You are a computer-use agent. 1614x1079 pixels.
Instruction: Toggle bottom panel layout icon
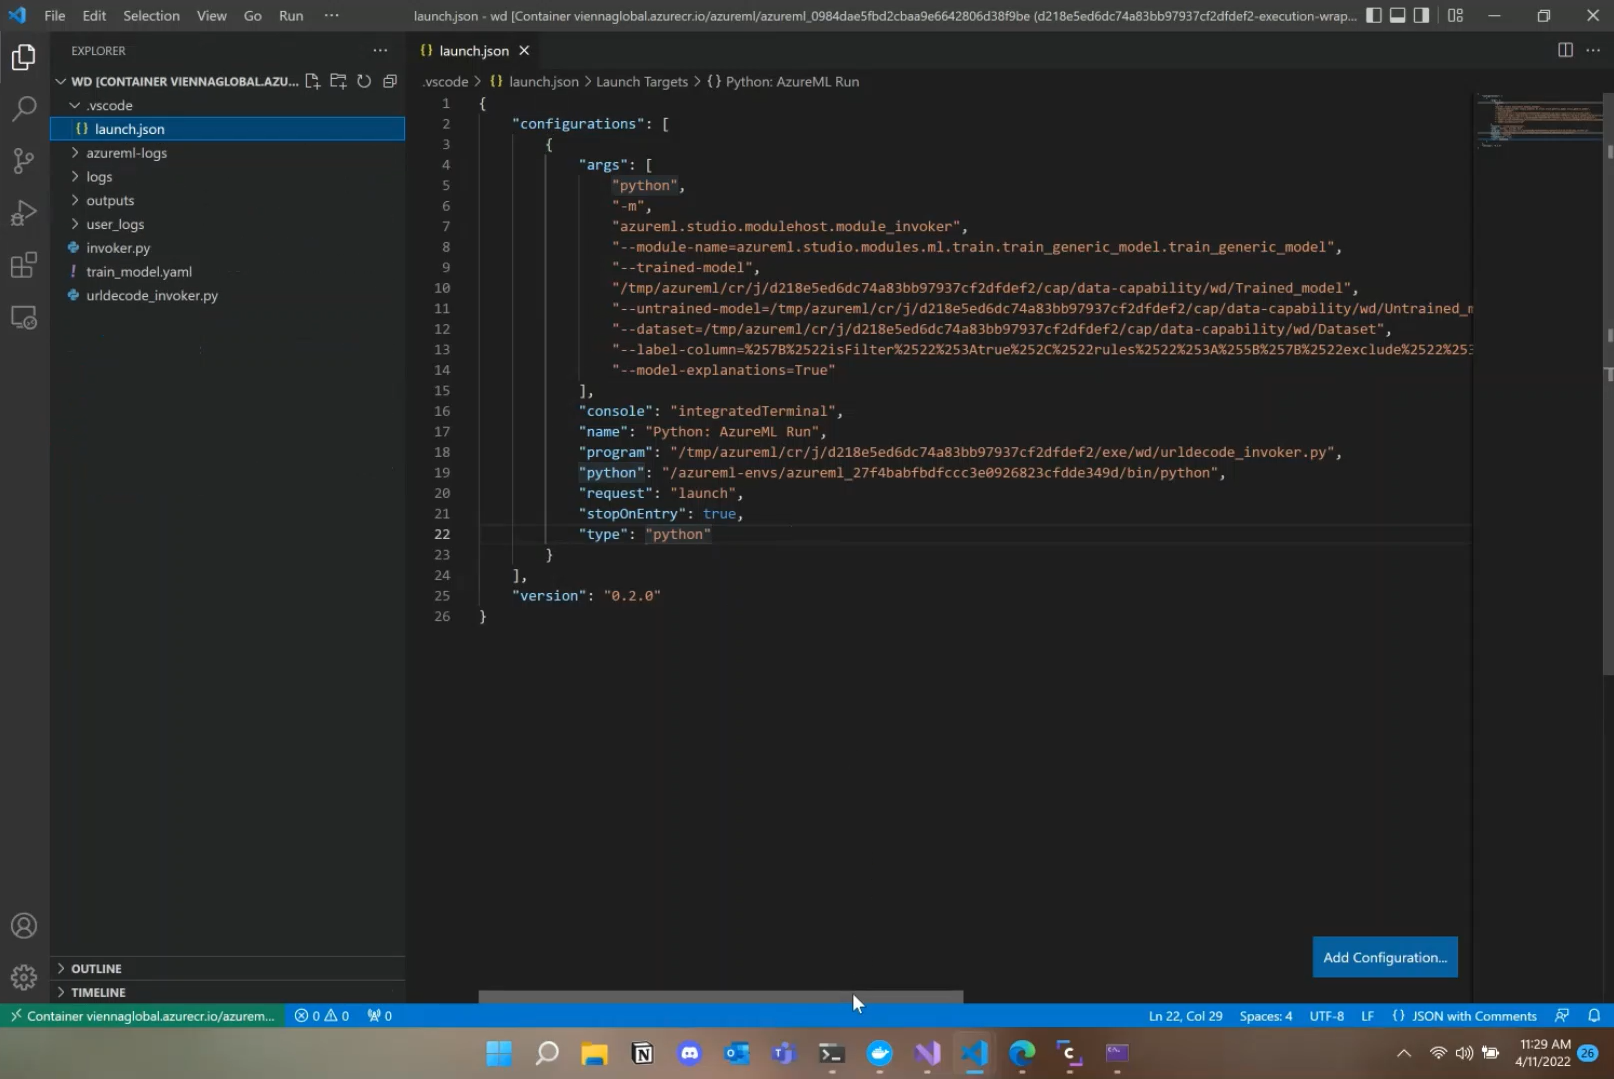(x=1398, y=15)
